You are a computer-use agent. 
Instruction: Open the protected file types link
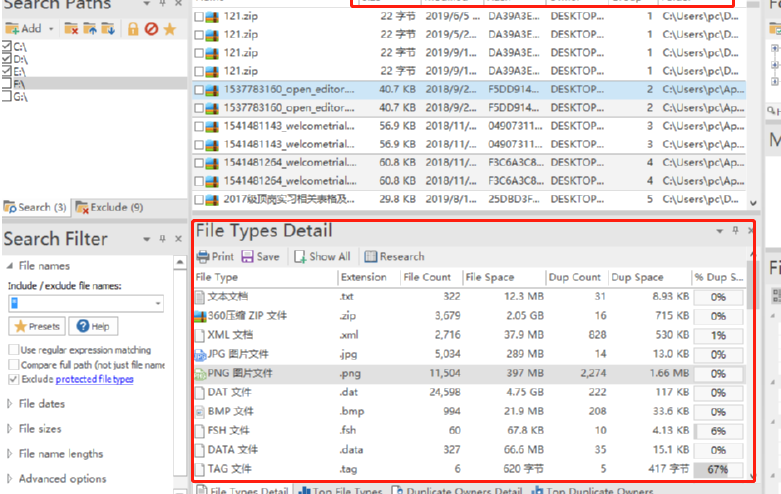click(x=95, y=379)
